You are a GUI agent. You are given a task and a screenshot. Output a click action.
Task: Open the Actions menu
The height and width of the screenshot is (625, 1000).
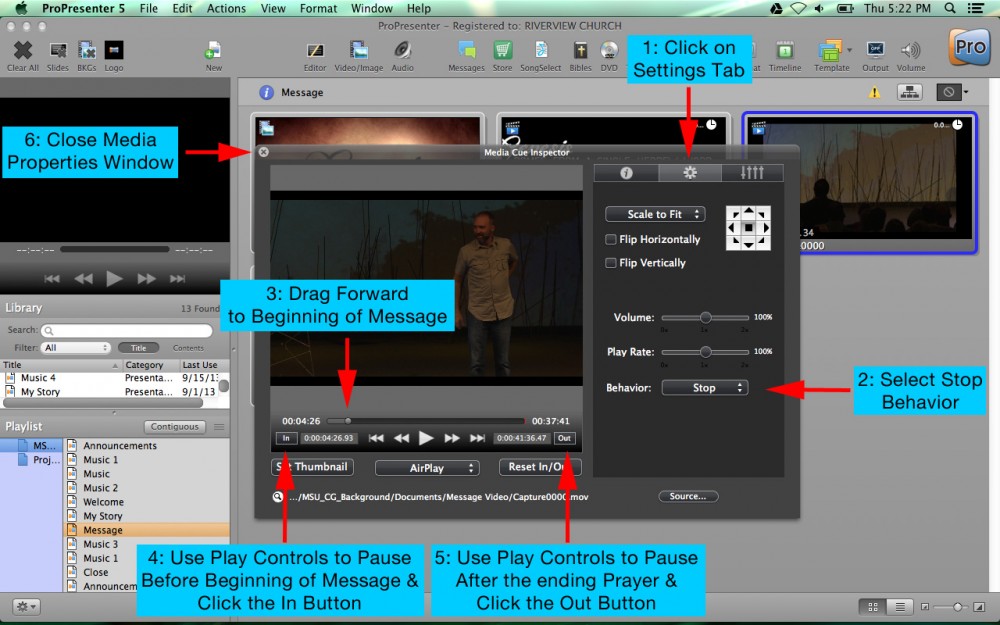click(x=226, y=8)
